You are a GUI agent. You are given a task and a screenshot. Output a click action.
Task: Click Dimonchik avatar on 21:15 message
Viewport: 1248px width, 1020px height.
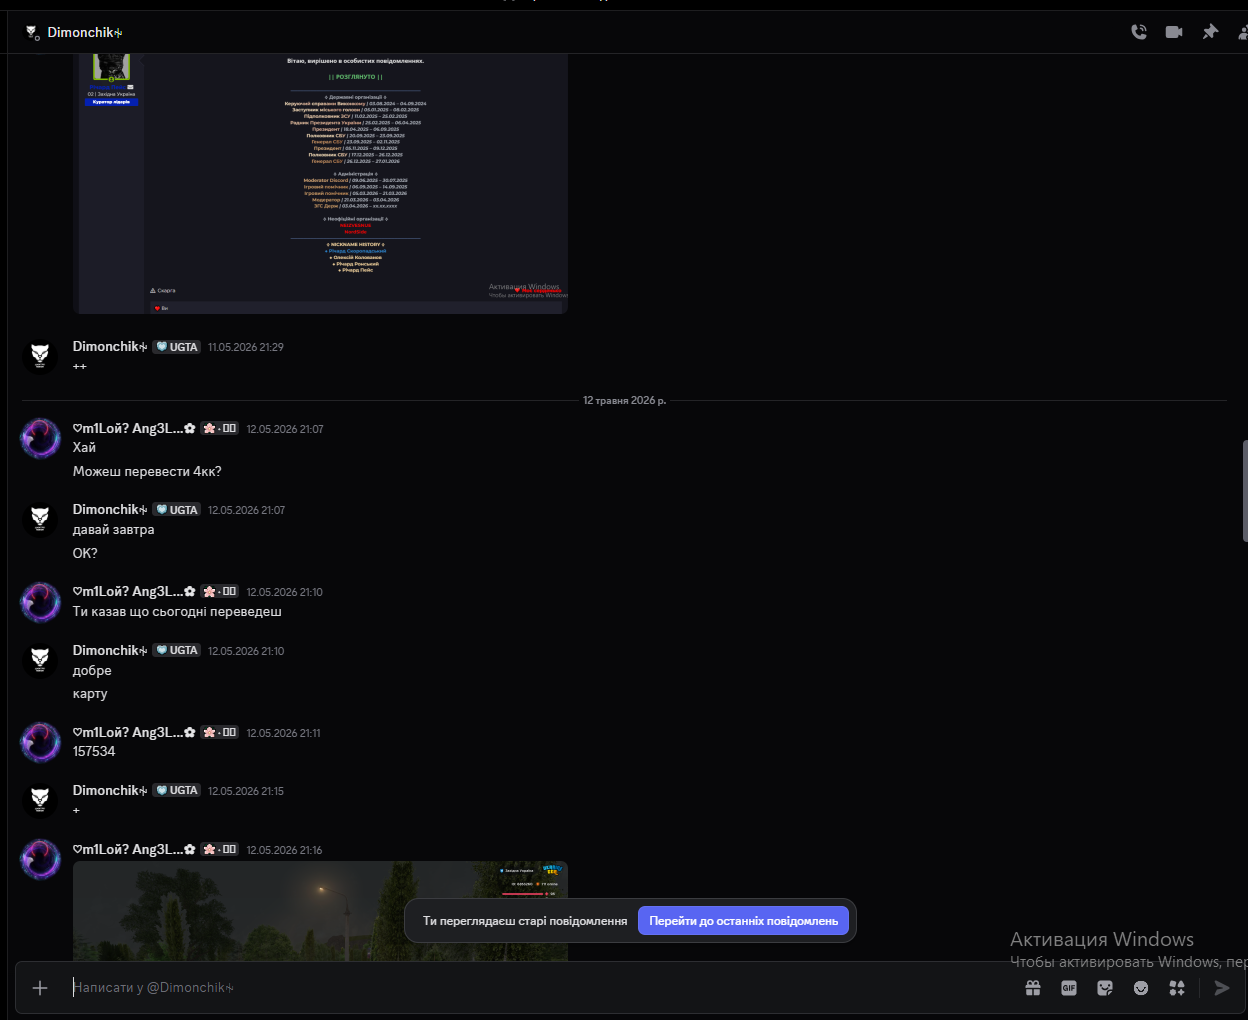point(40,800)
